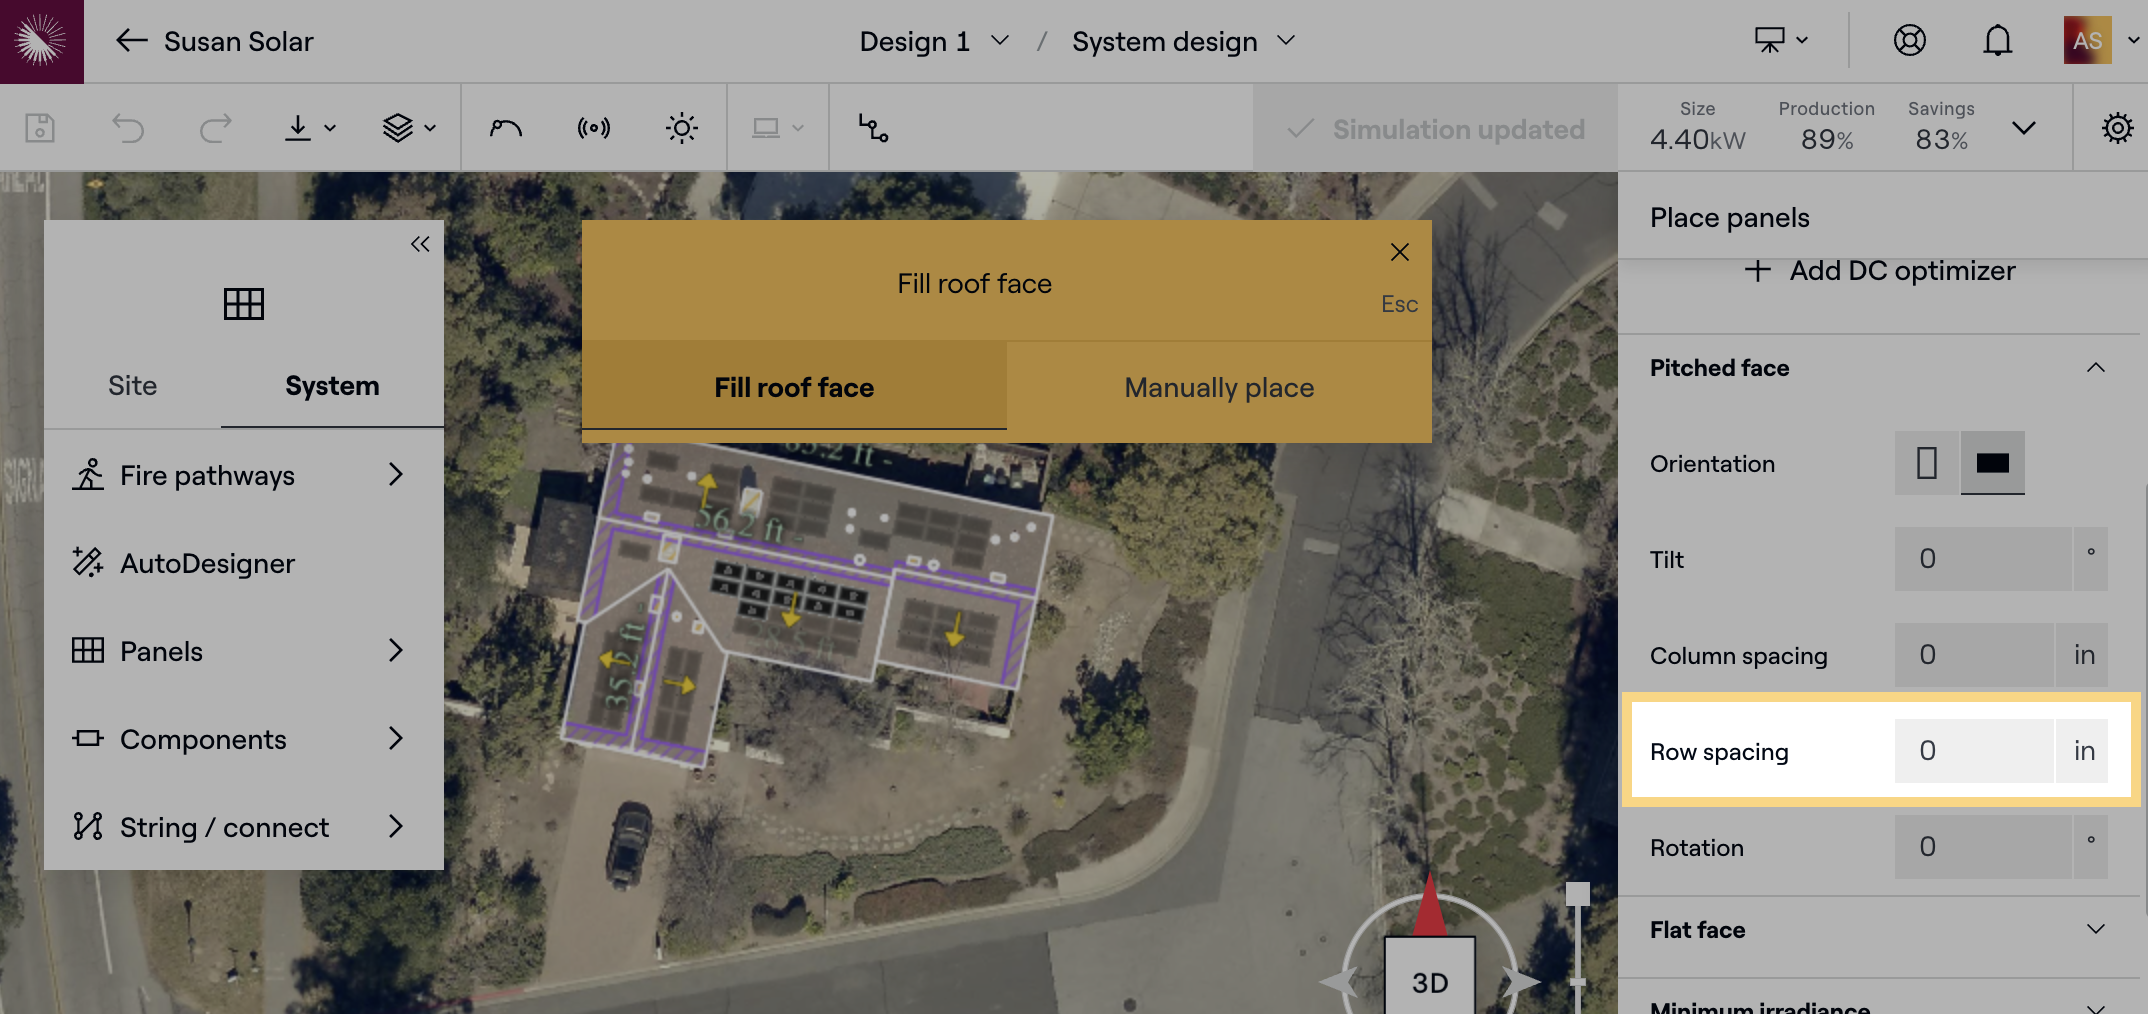
Task: Click the signal broadcast icon
Action: coord(594,128)
